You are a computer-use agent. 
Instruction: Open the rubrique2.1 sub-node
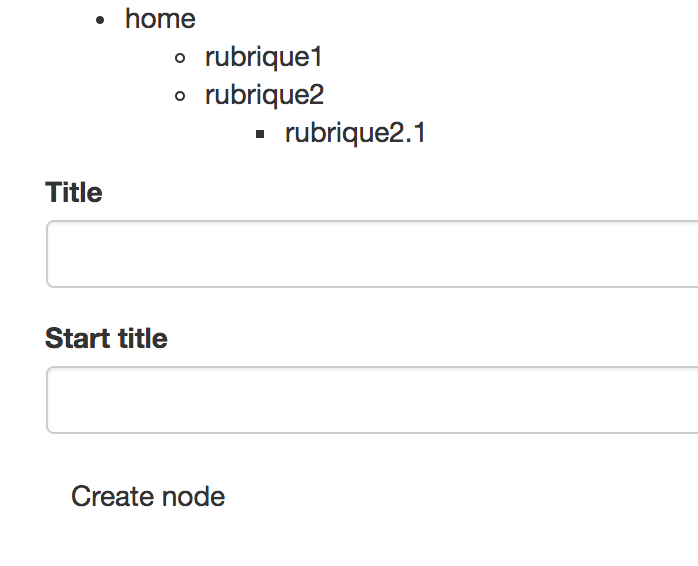tap(355, 133)
